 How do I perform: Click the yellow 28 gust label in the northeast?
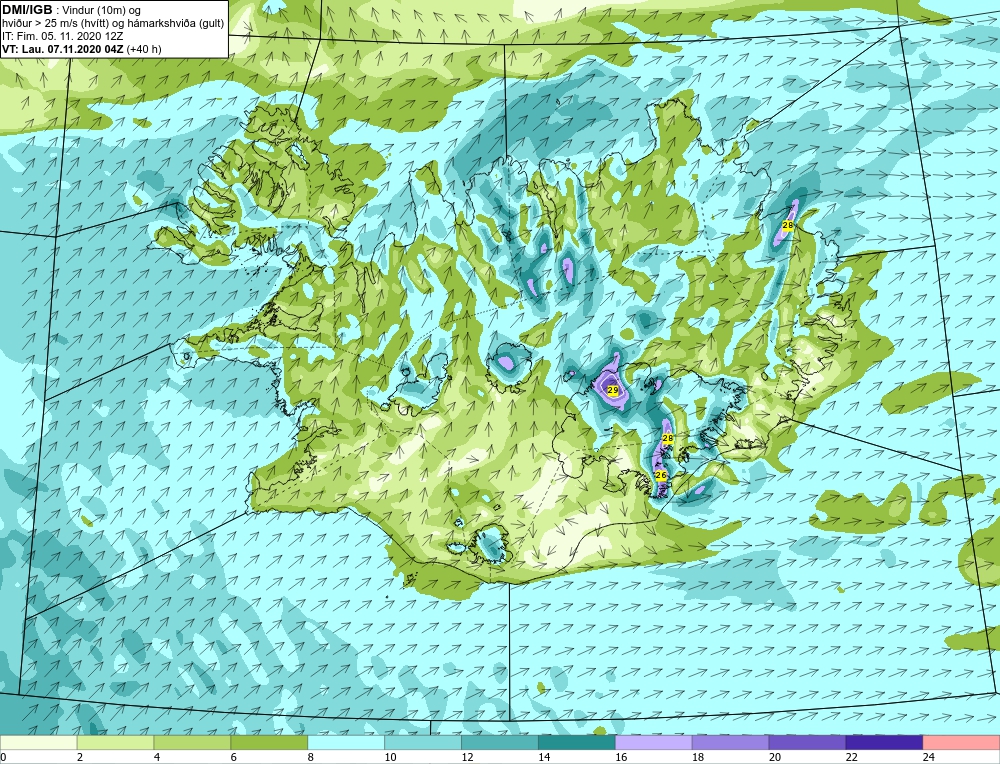click(788, 225)
